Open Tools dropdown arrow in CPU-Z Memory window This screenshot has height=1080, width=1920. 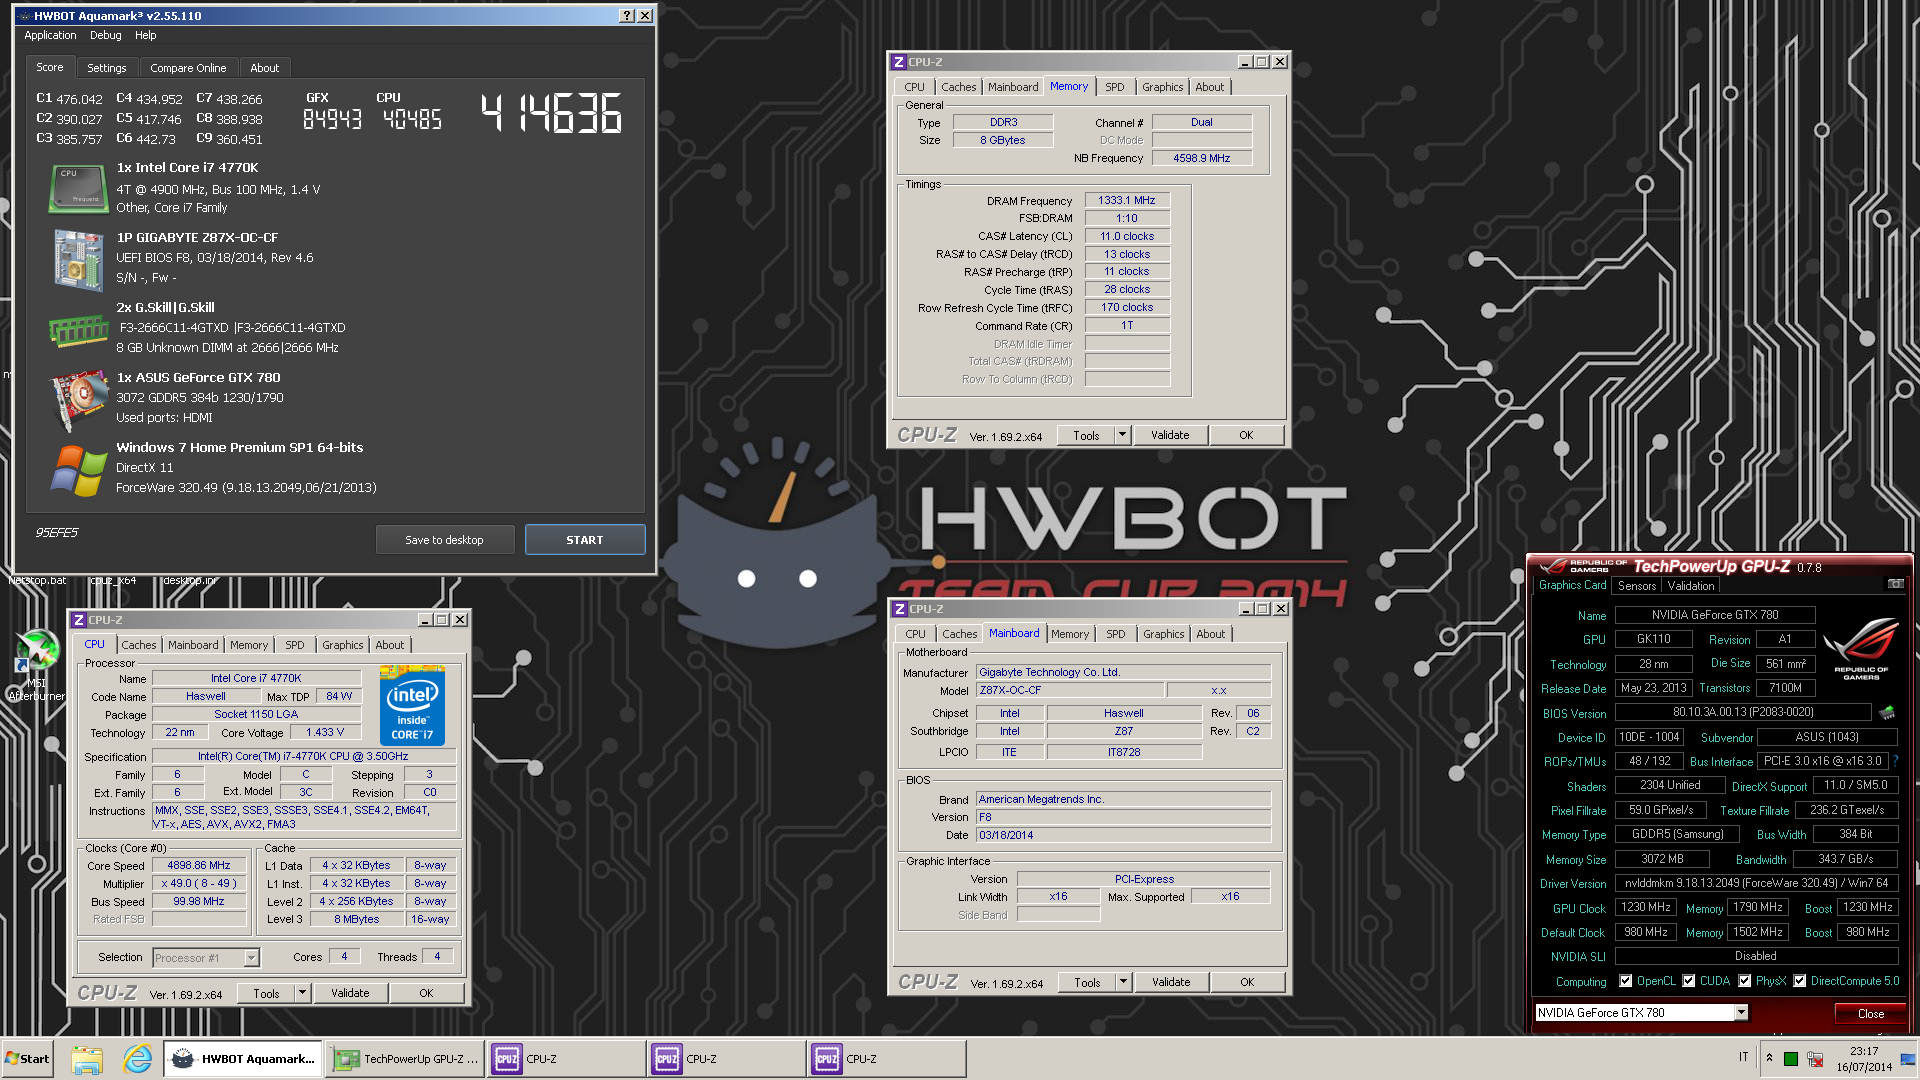(1122, 435)
